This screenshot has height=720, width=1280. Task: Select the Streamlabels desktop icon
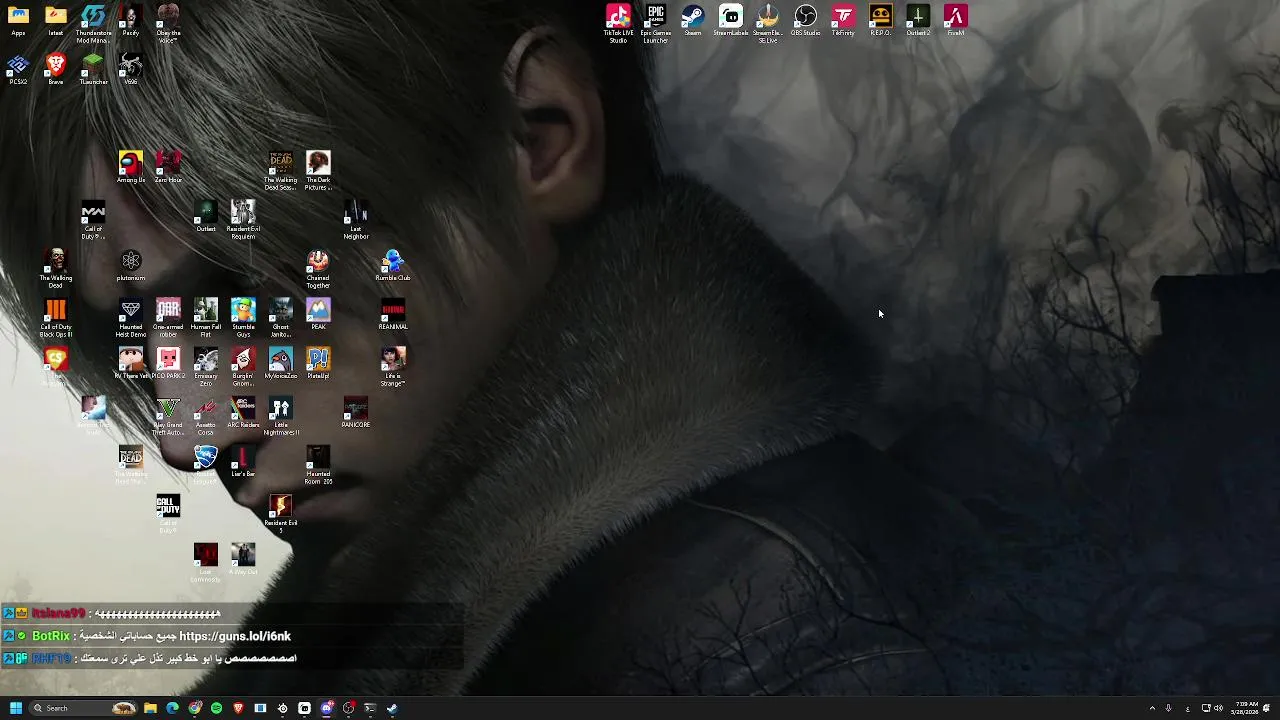click(730, 20)
